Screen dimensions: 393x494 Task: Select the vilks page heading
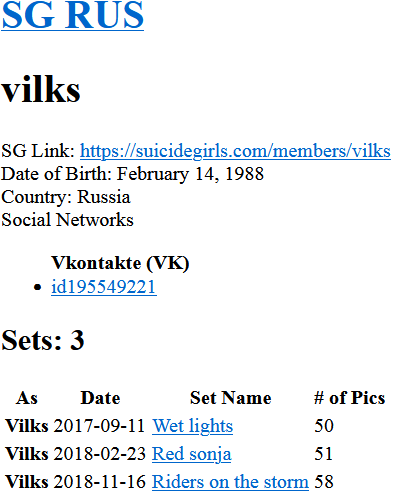click(x=41, y=90)
